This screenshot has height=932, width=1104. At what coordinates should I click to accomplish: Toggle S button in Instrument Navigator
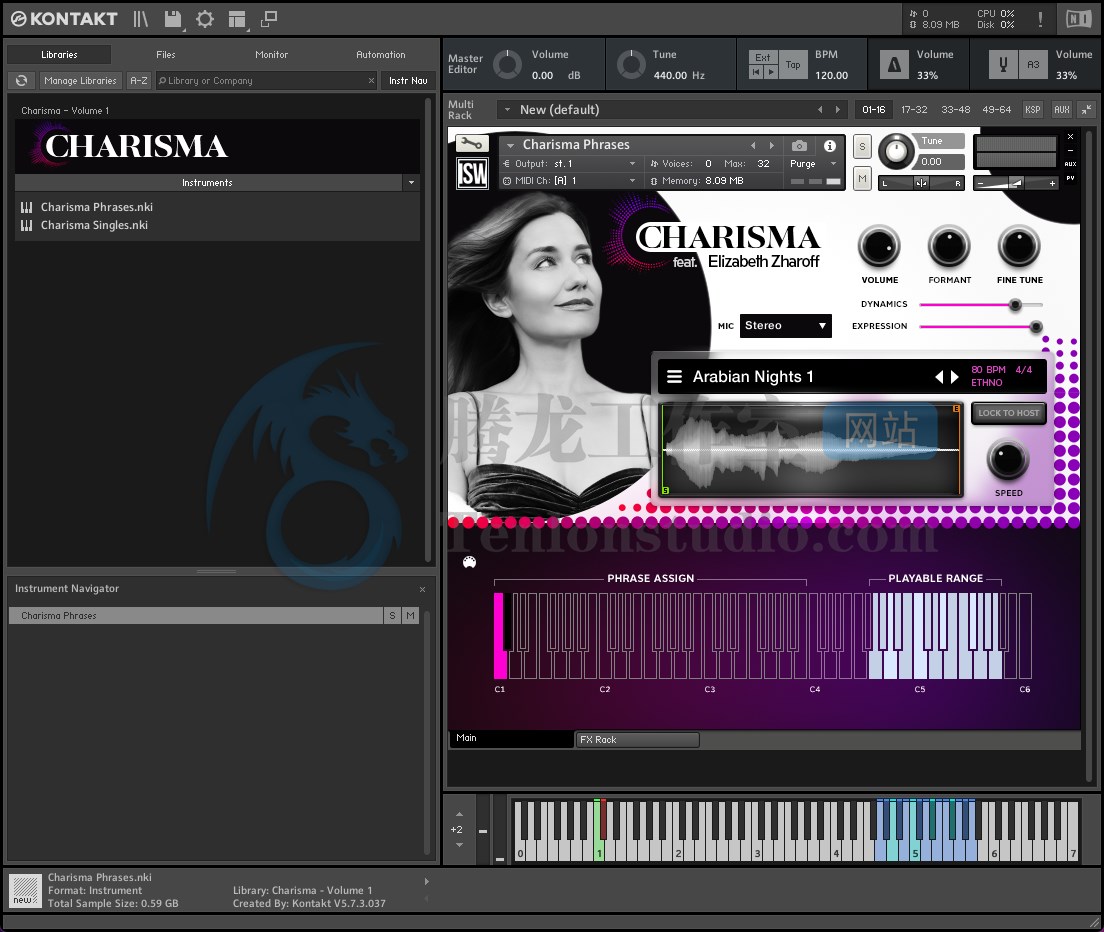[x=392, y=615]
